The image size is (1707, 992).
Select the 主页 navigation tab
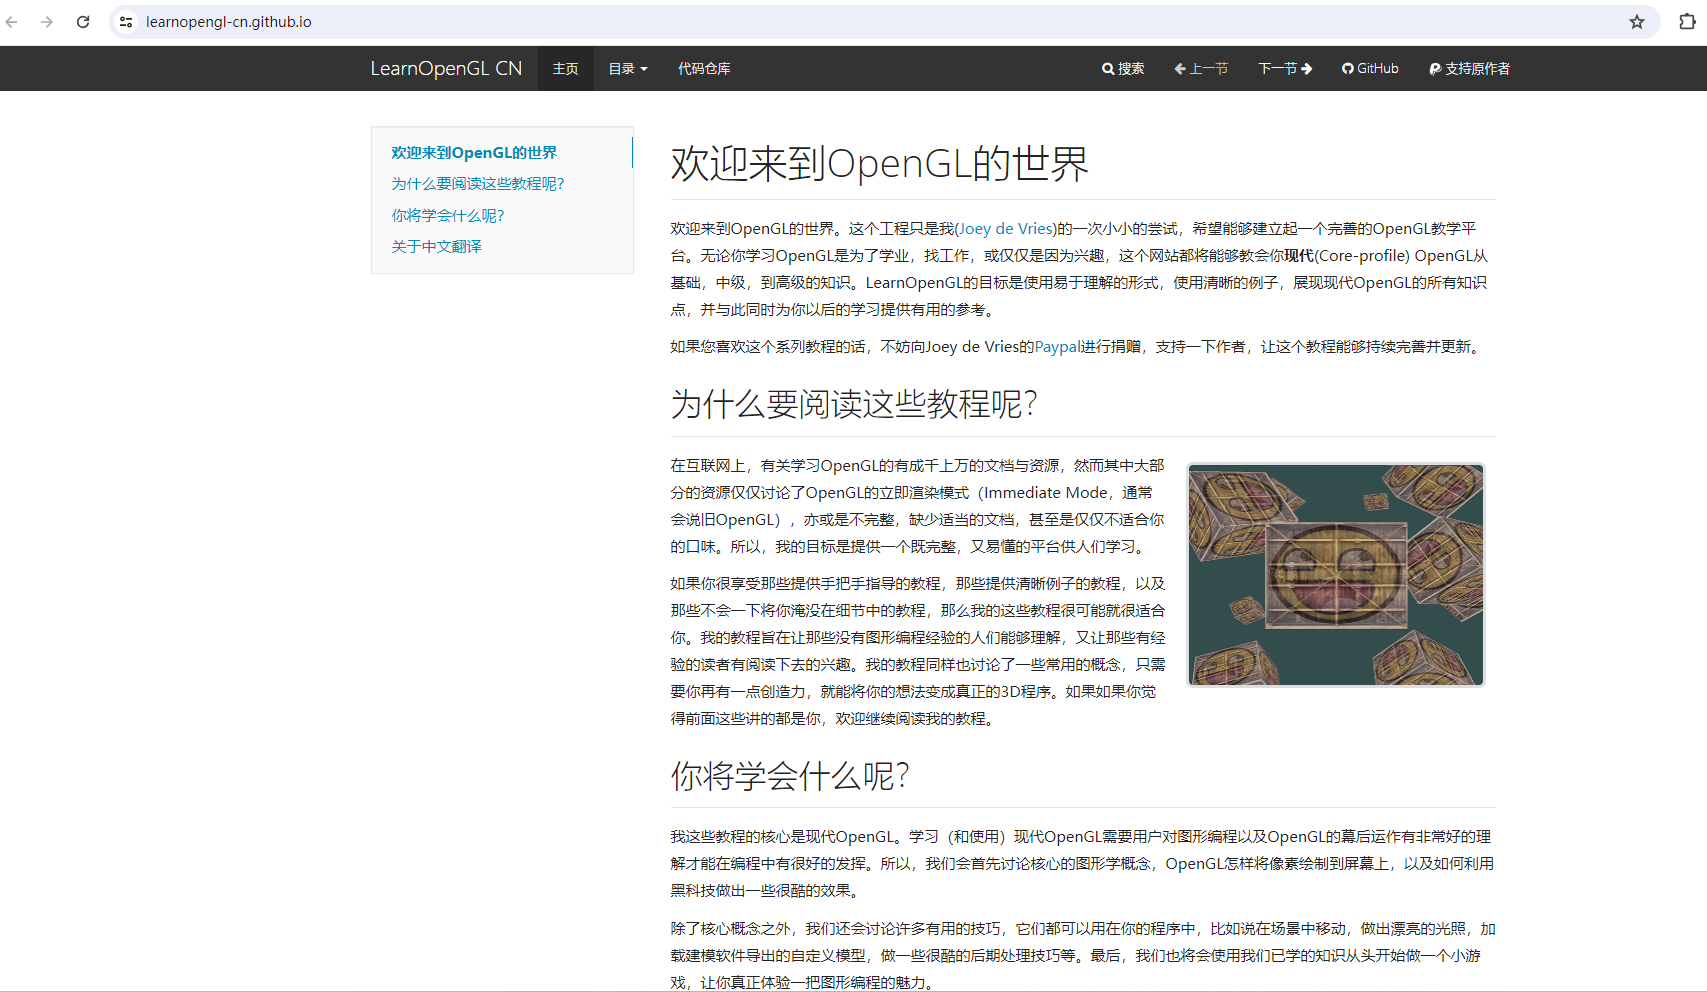point(566,68)
